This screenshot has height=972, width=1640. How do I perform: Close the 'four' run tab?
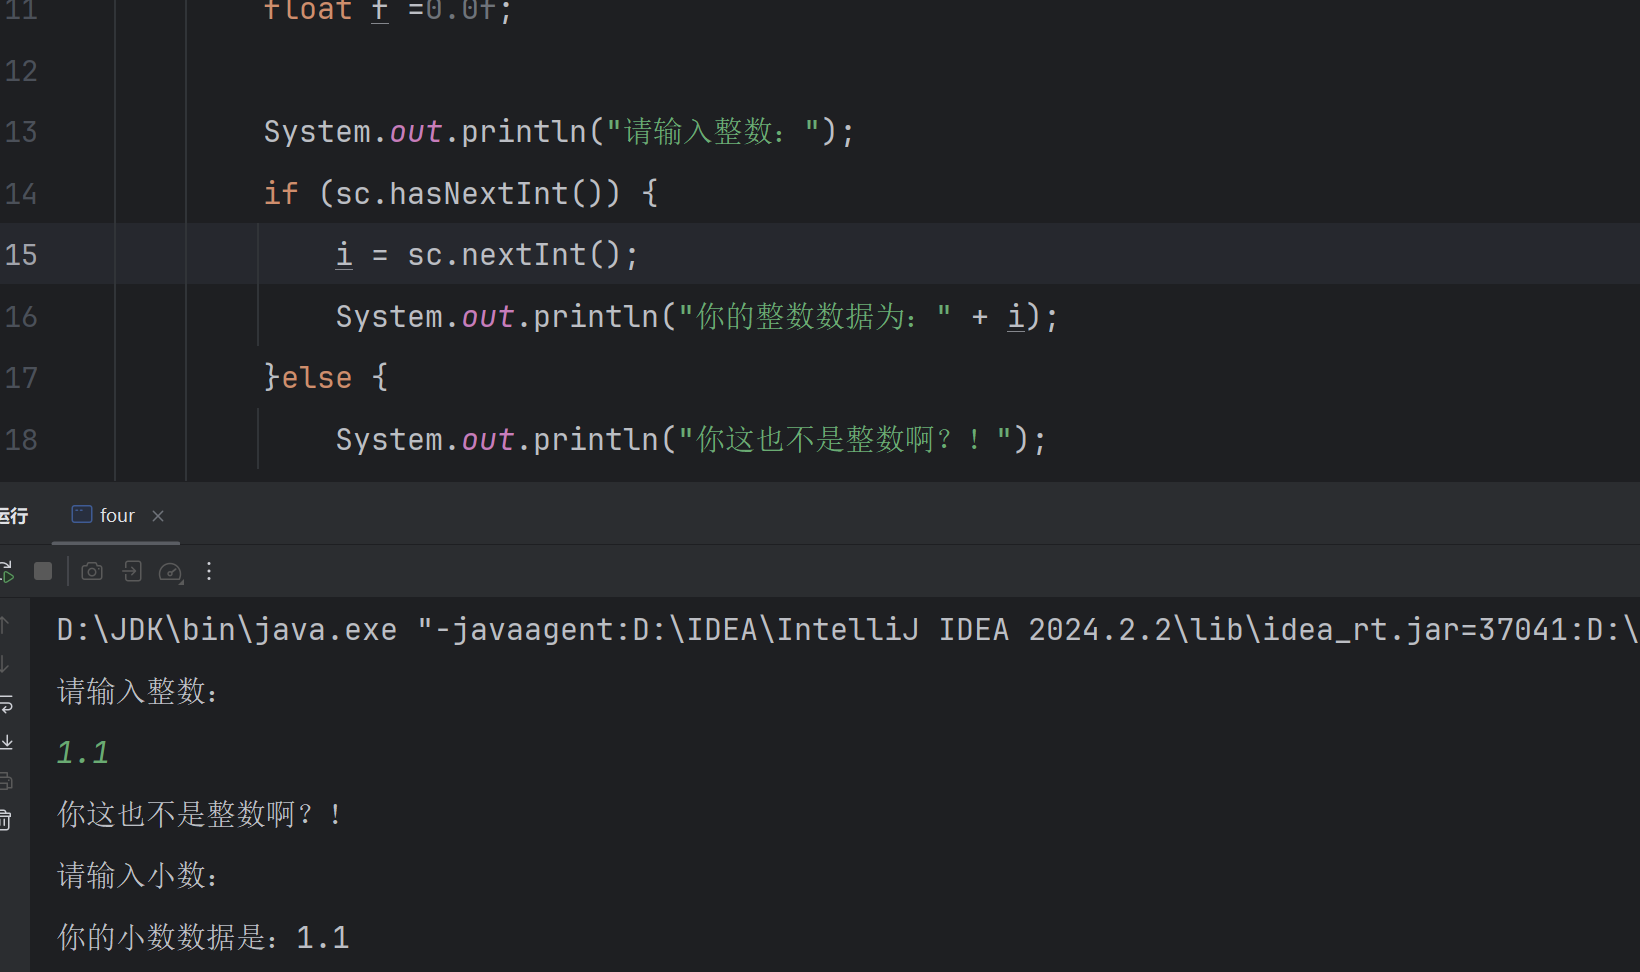point(158,516)
